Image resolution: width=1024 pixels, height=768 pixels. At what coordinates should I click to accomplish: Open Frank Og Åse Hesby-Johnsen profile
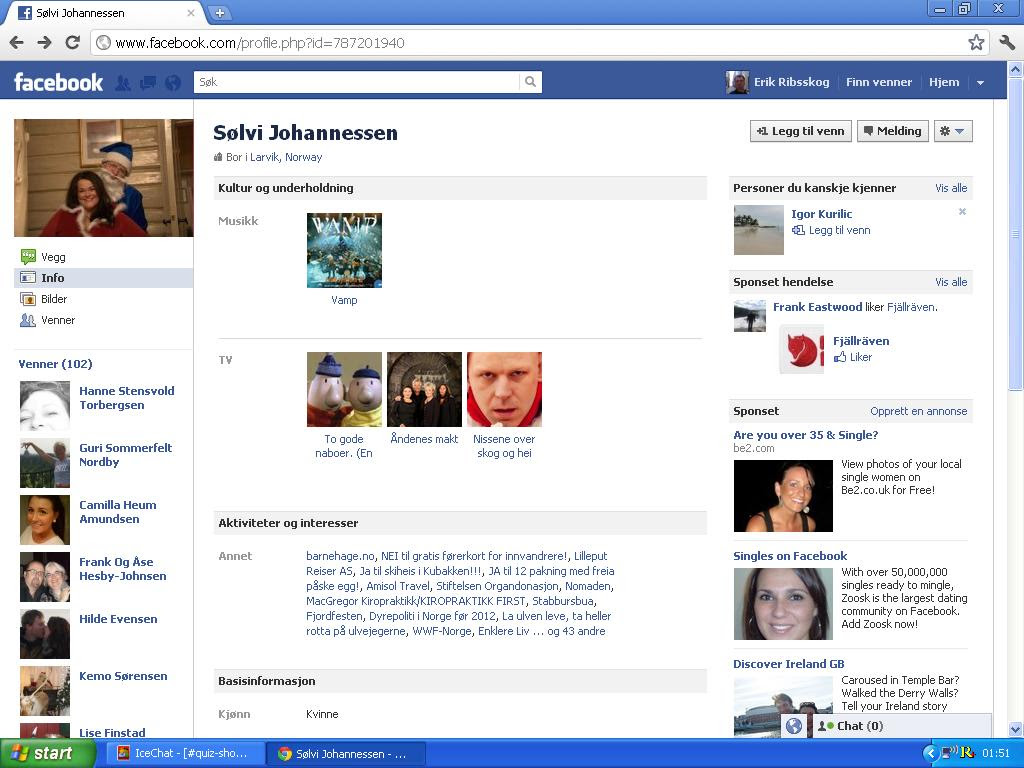(123, 568)
